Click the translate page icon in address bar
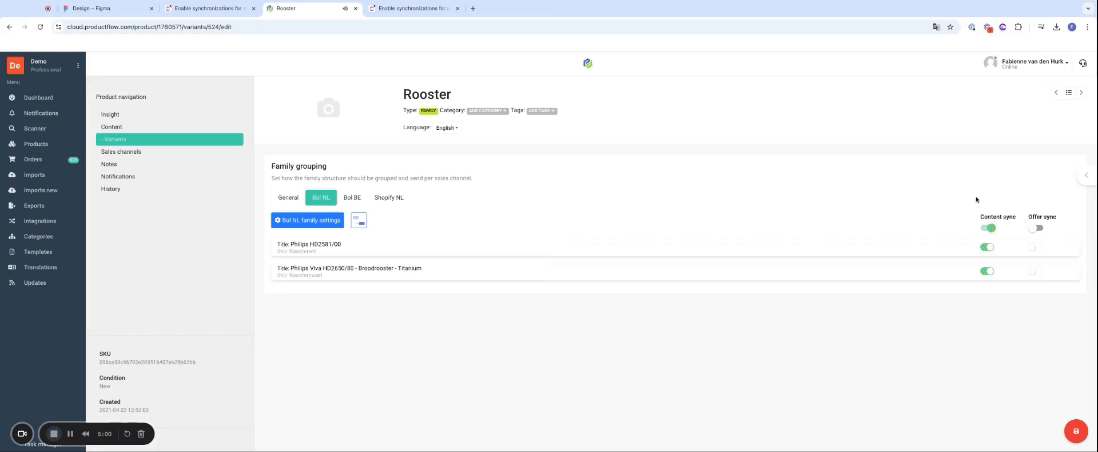This screenshot has width=1098, height=452. (x=936, y=27)
